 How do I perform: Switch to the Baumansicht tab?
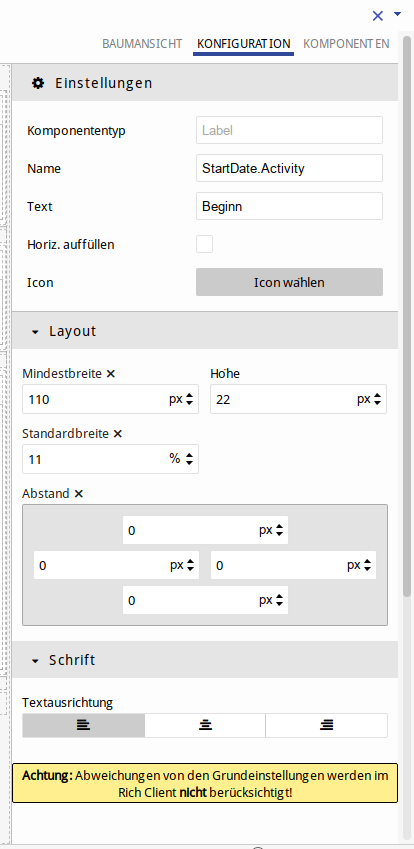(x=142, y=44)
